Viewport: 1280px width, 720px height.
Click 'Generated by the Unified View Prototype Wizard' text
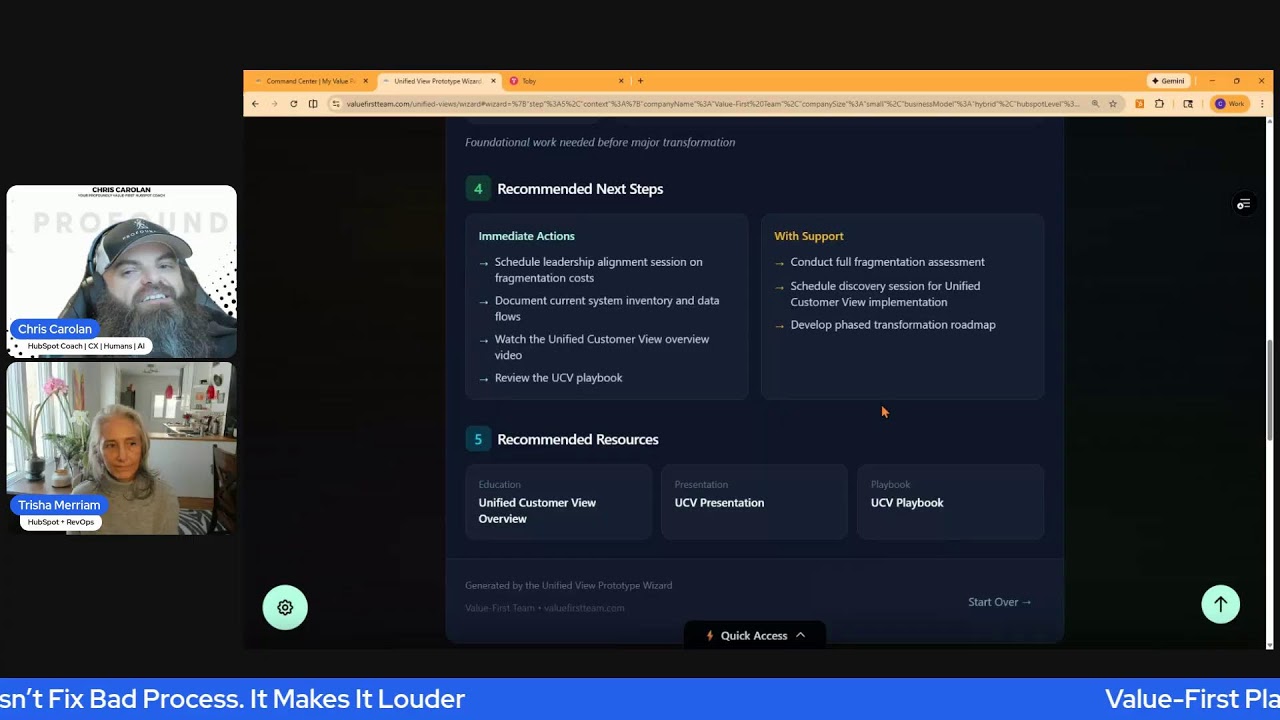coord(568,586)
